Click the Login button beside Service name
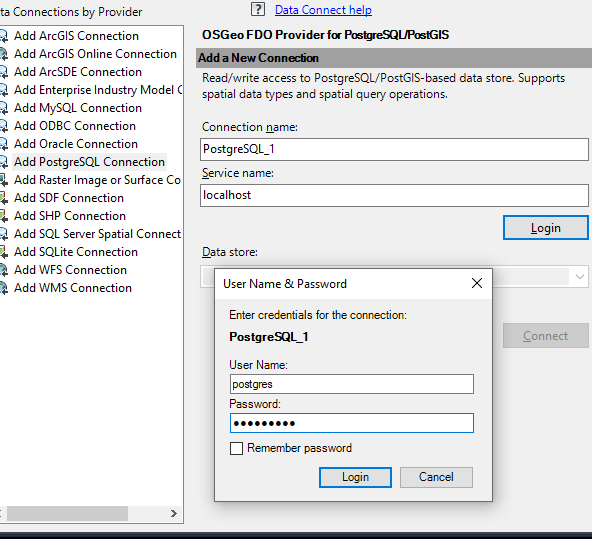This screenshot has height=539, width=592. pyautogui.click(x=546, y=228)
